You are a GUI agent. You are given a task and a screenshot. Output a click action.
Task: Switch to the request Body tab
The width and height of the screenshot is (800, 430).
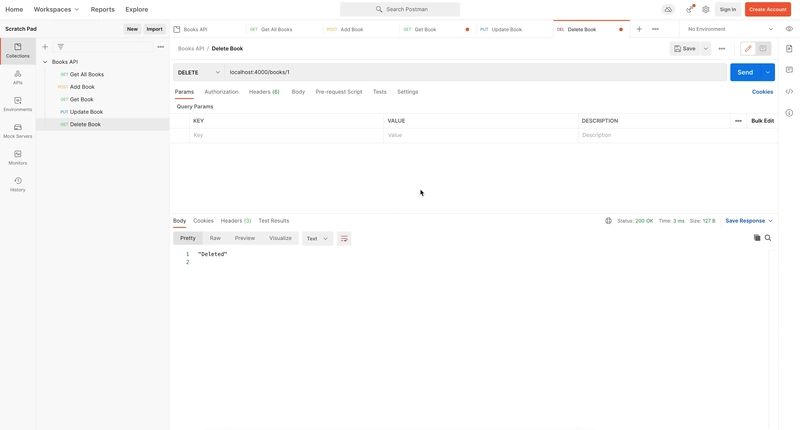coord(298,92)
